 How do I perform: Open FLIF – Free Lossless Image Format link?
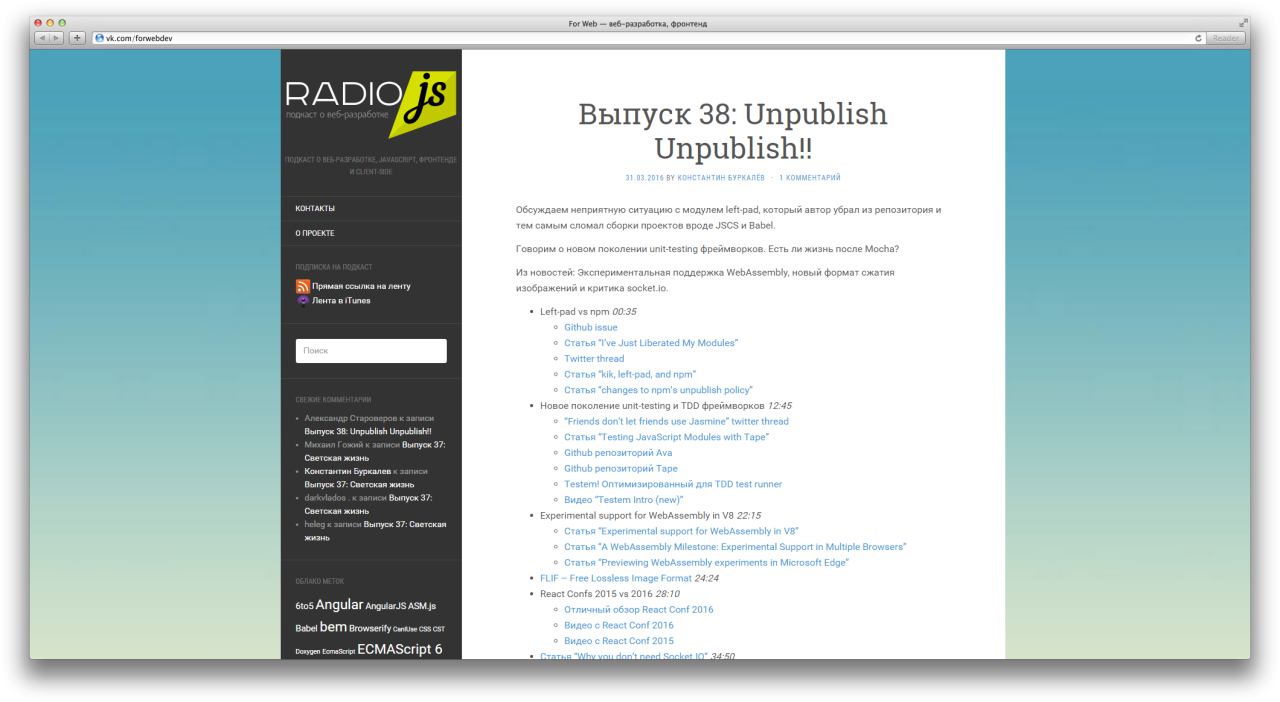pos(616,578)
